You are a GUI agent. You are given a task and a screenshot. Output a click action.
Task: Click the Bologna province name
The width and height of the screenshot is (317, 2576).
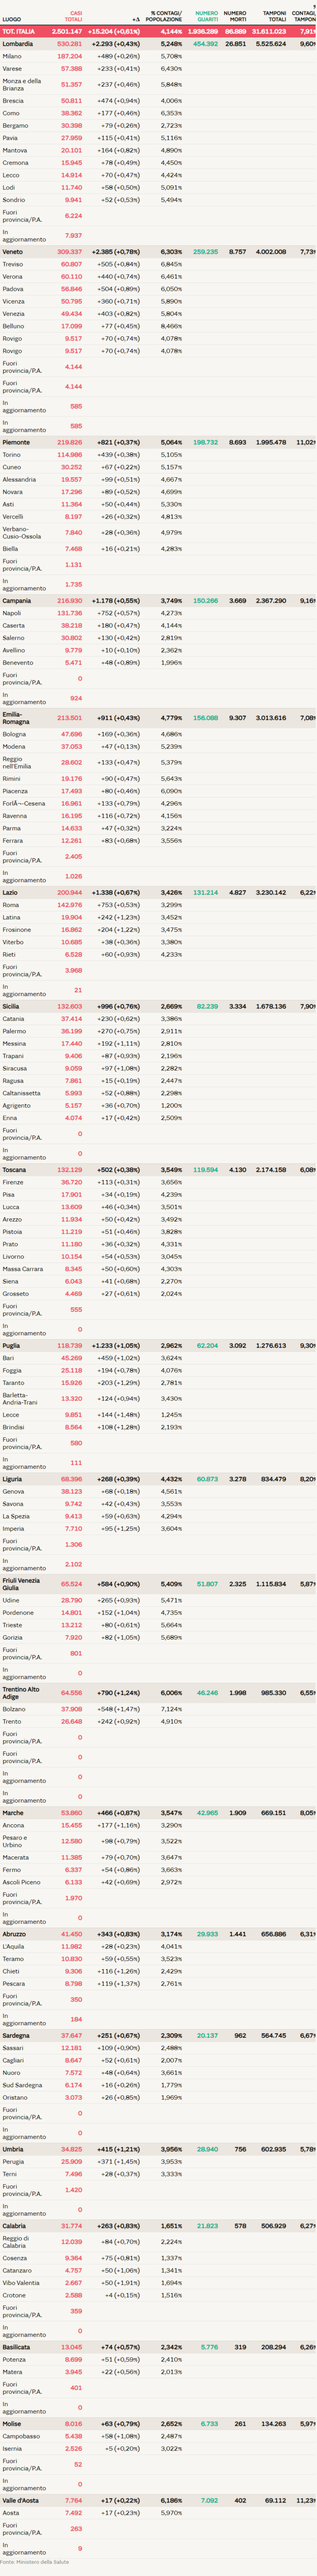coord(14,734)
